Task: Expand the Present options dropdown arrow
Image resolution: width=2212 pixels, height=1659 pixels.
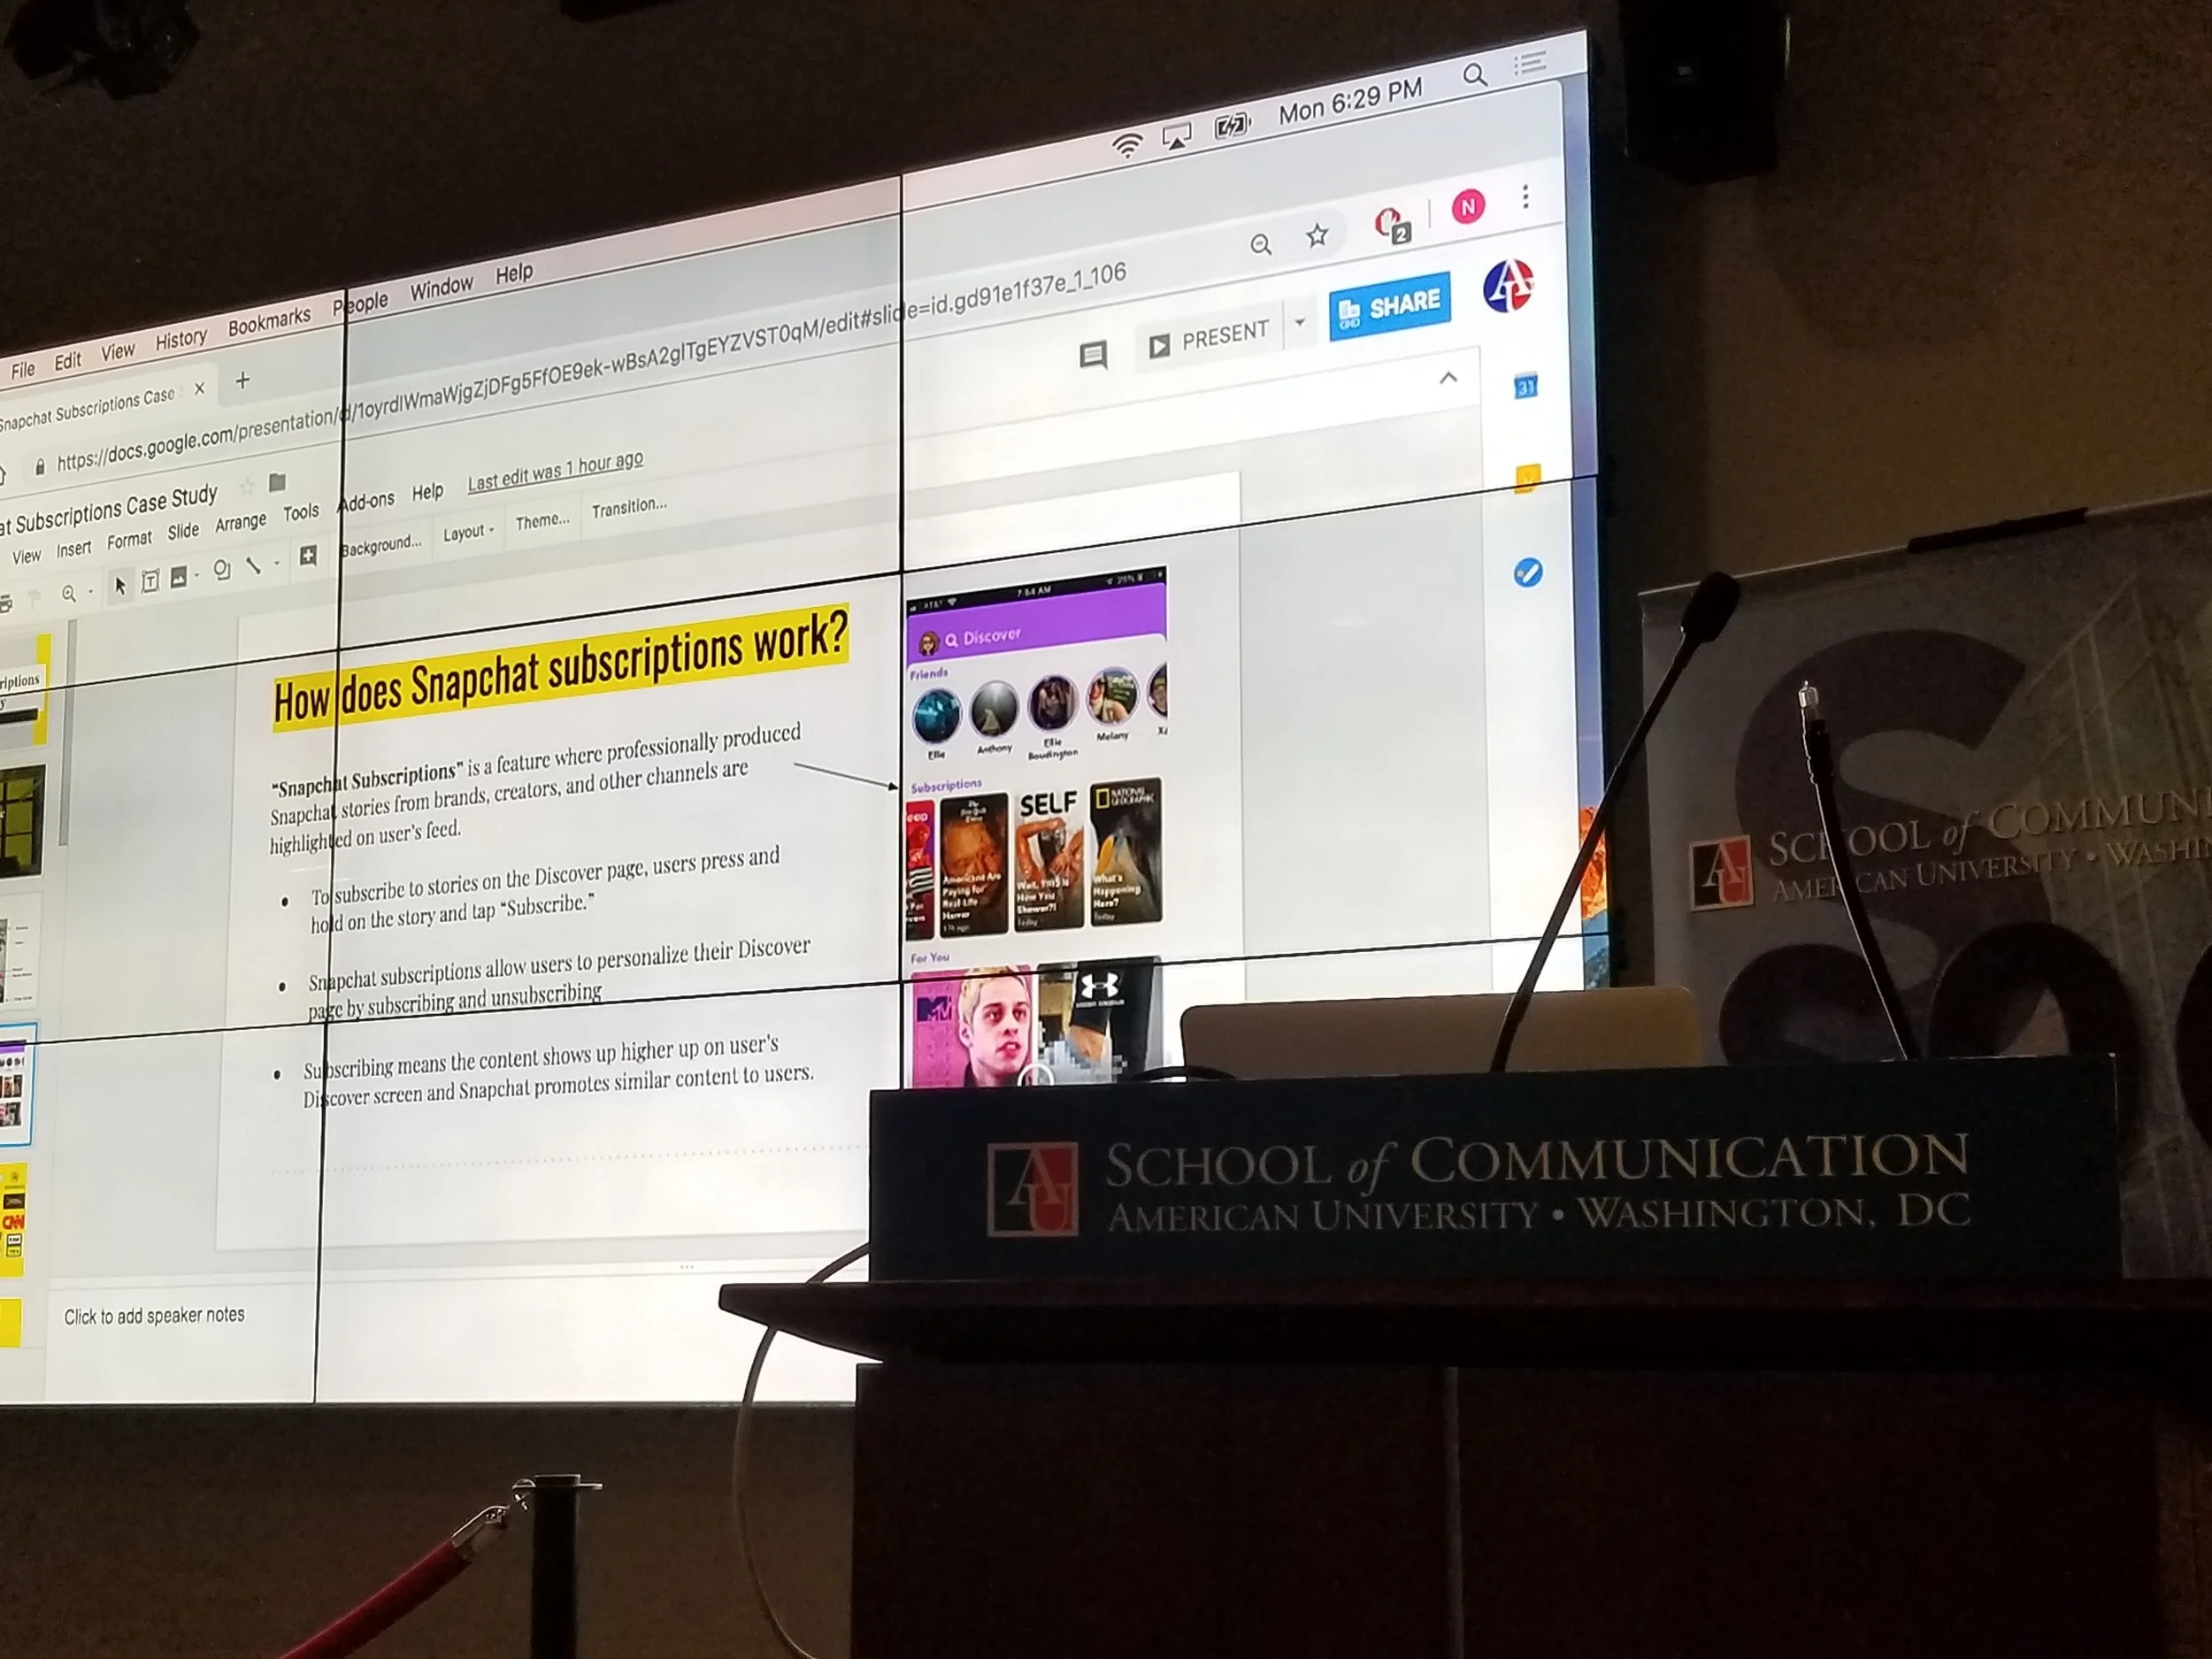Action: point(1300,322)
